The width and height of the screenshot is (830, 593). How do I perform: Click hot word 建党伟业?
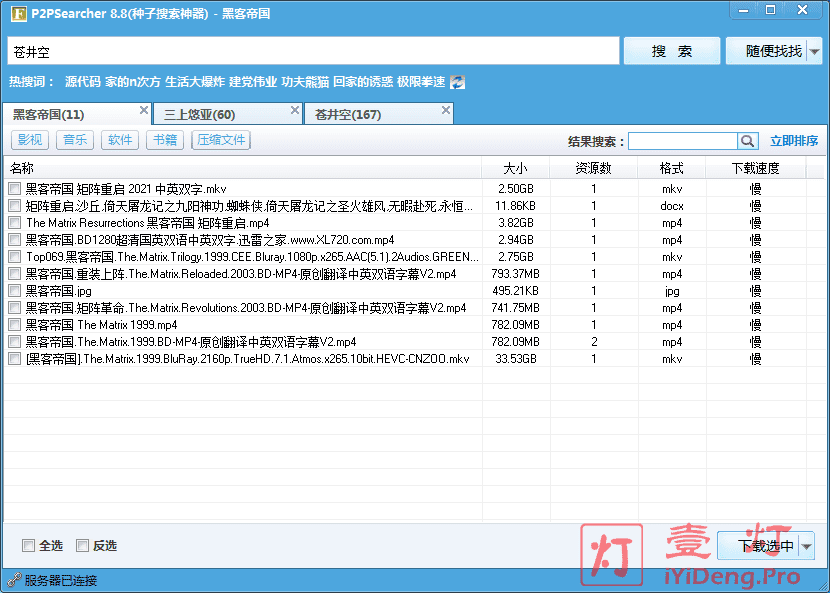pyautogui.click(x=253, y=82)
